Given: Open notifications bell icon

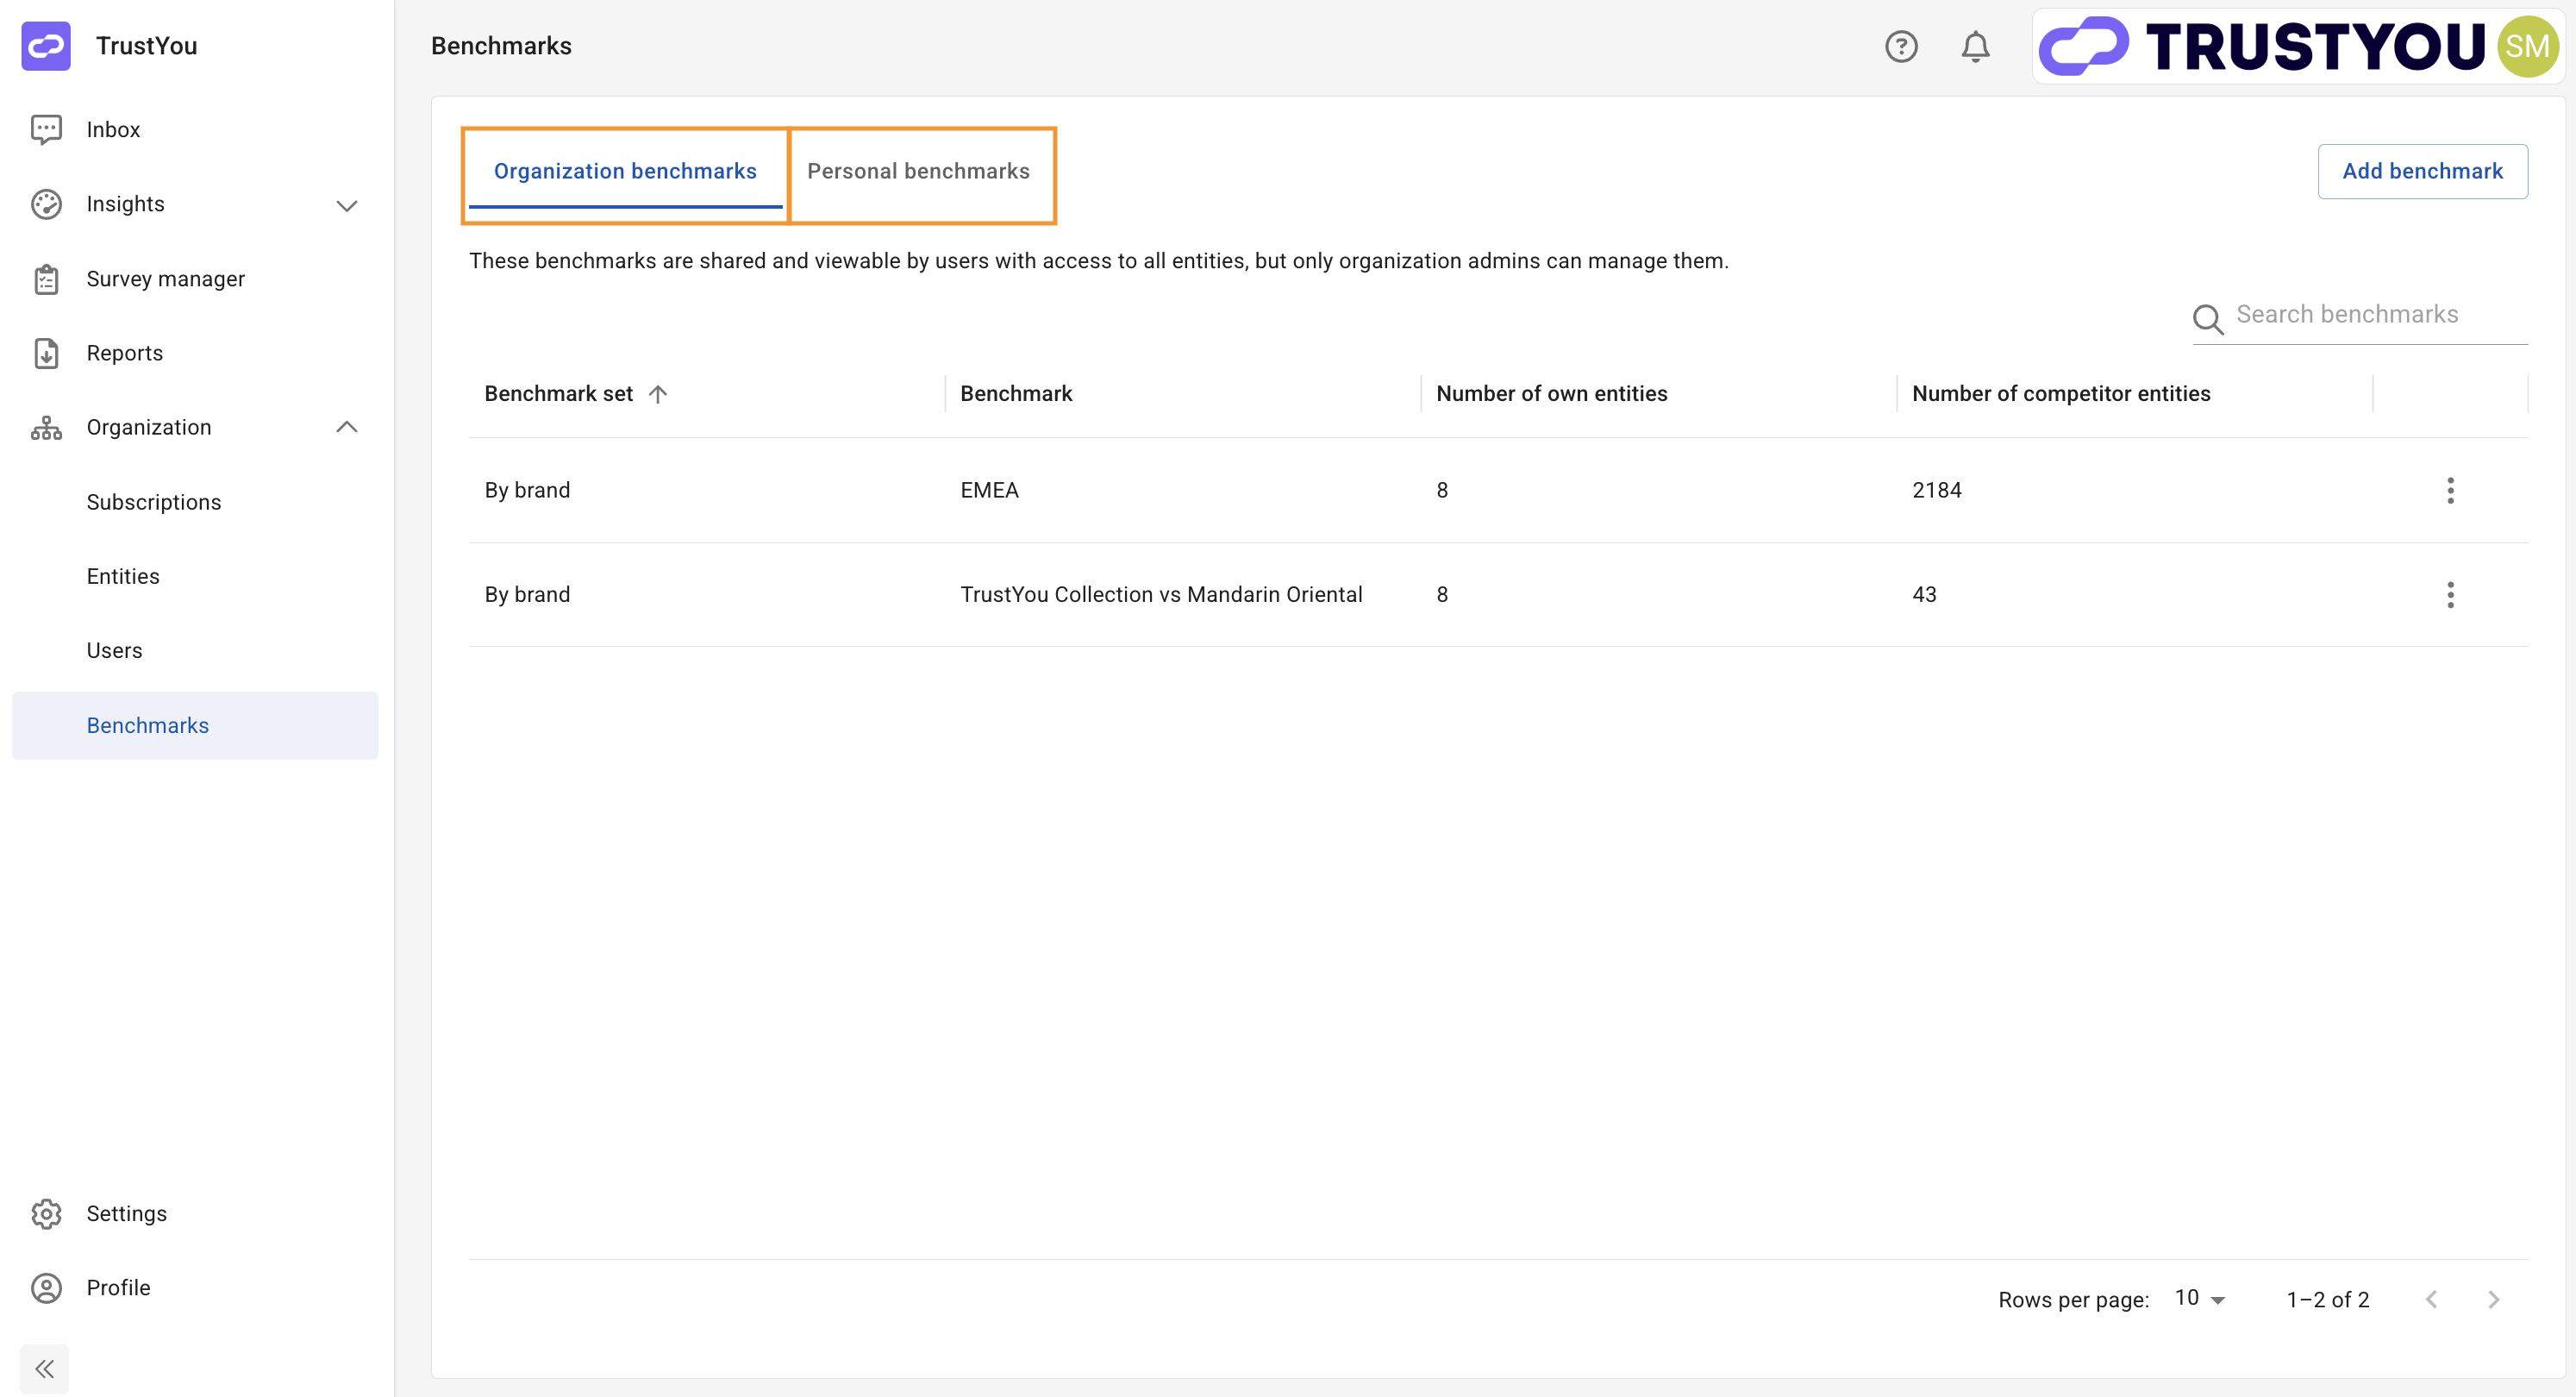Looking at the screenshot, I should click(x=1975, y=46).
